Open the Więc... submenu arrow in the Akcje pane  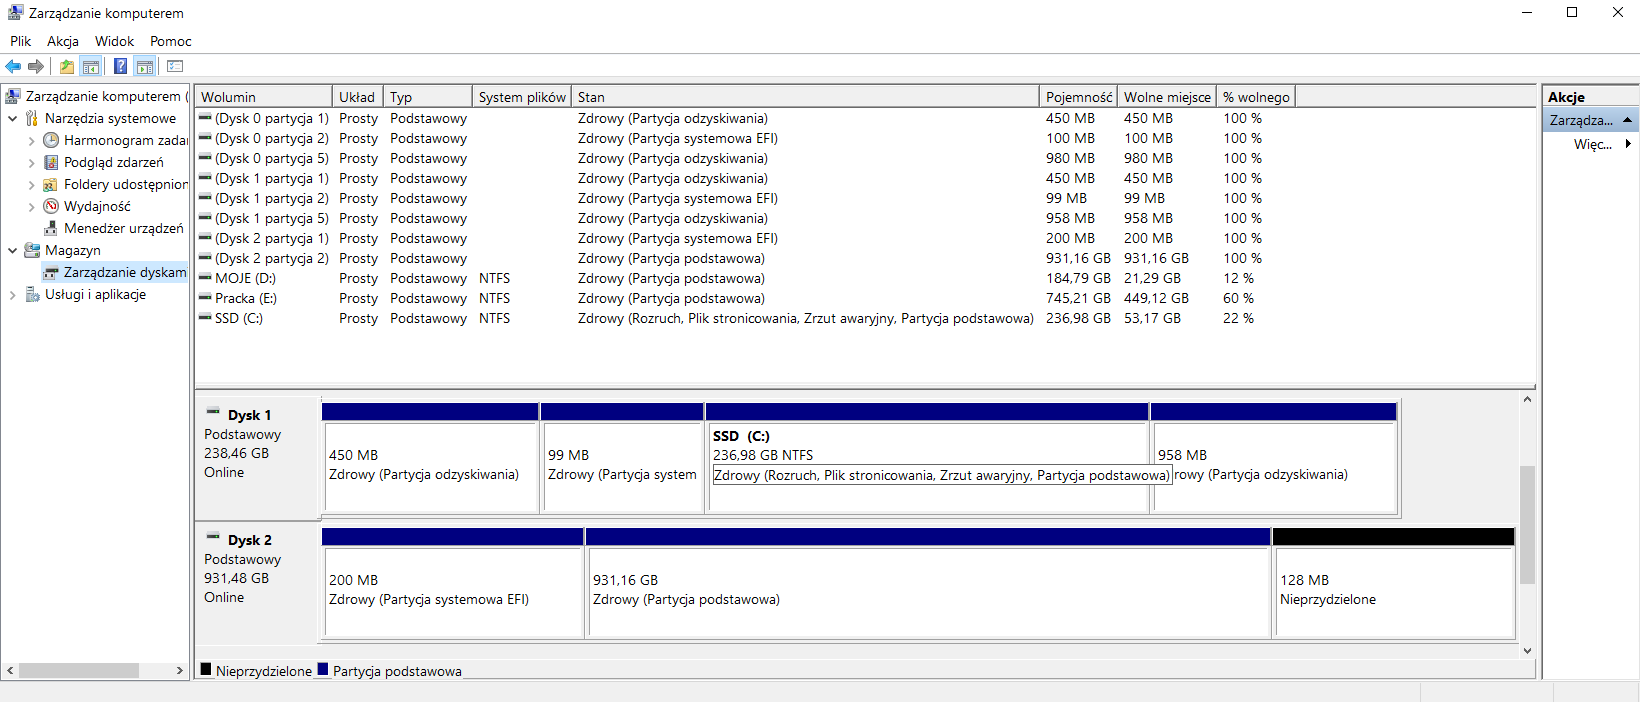(x=1628, y=144)
